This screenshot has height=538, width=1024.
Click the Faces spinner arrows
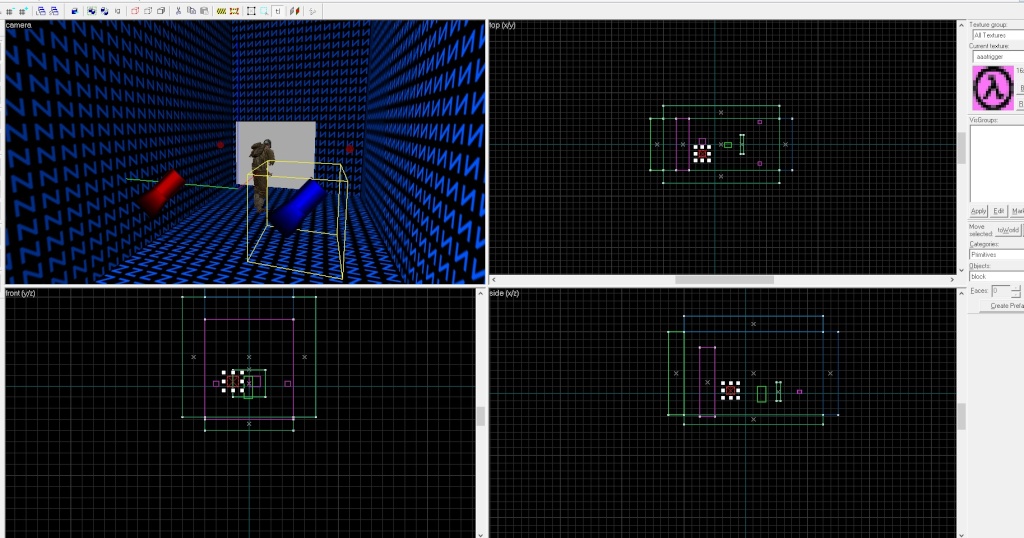click(1016, 291)
